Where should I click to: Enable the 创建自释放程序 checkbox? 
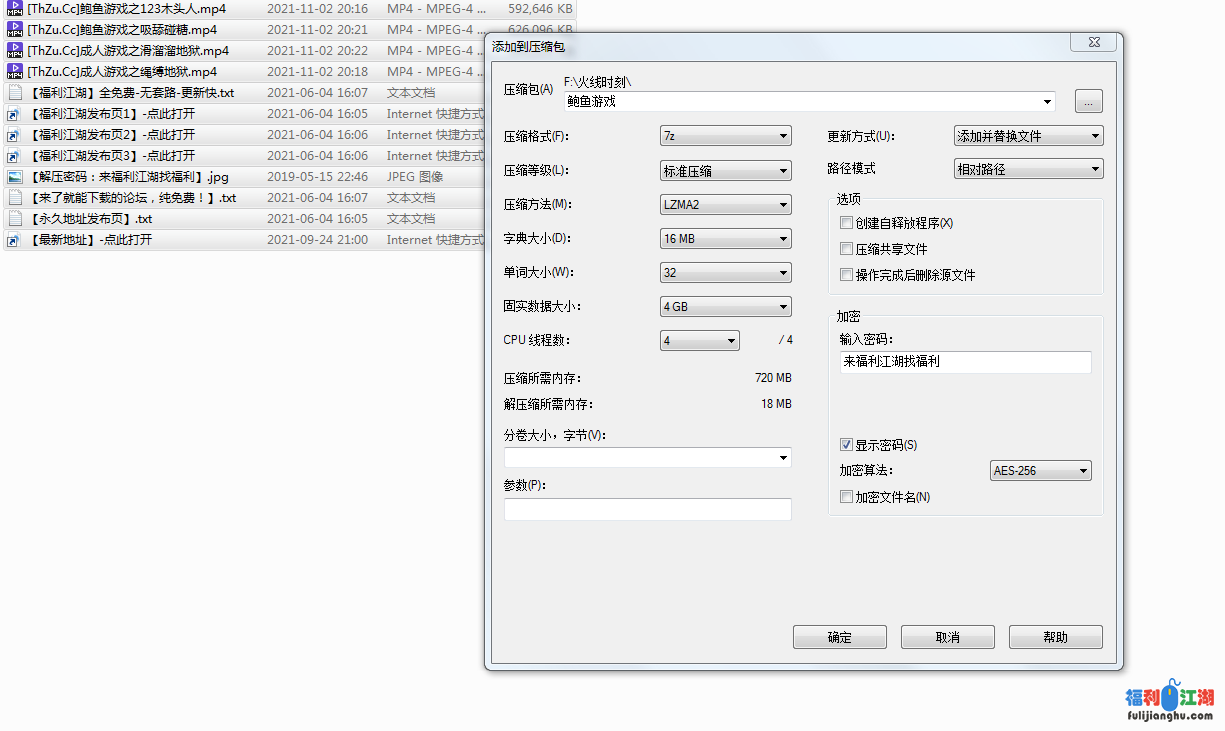pos(847,223)
